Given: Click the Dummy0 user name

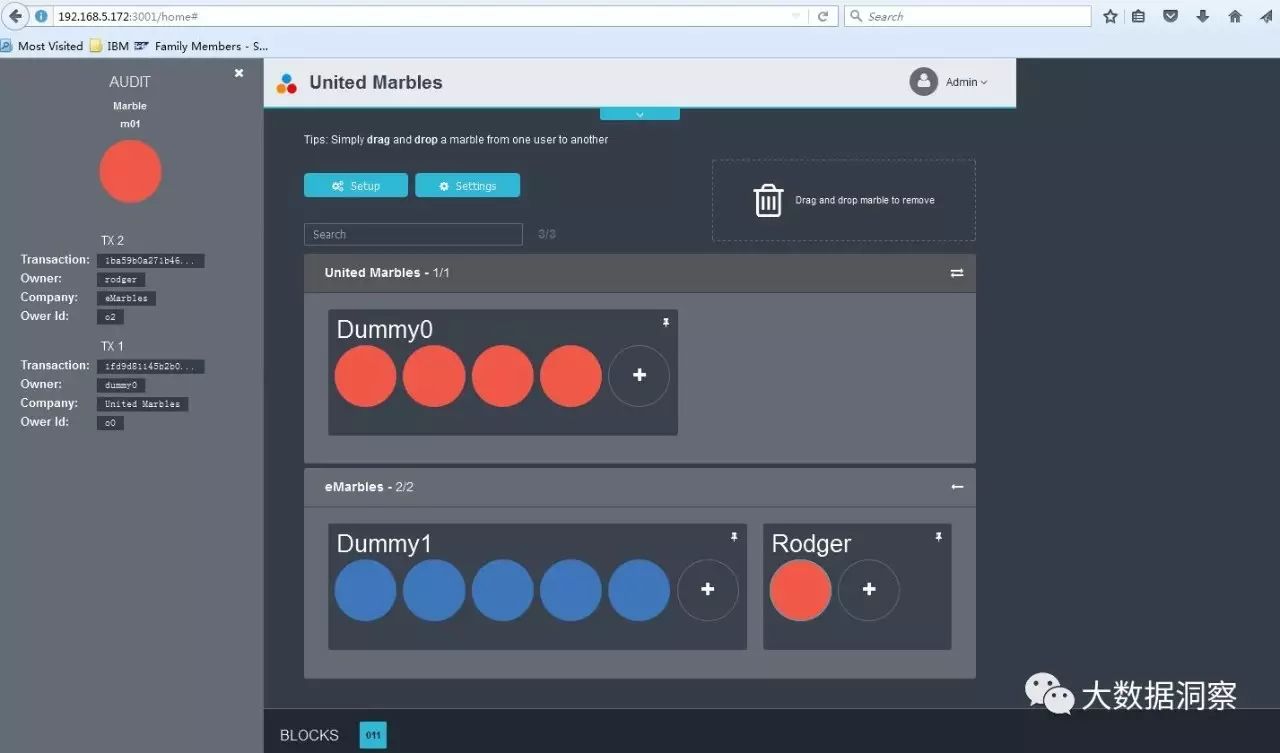Looking at the screenshot, I should (385, 330).
